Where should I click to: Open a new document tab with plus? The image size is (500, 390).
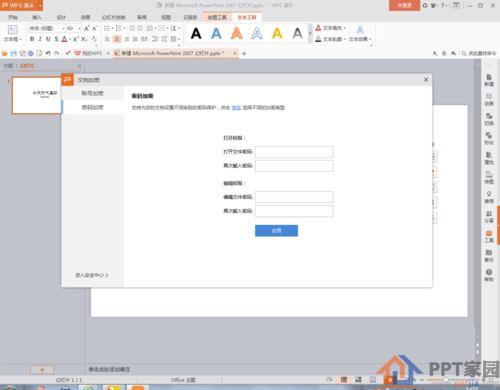point(244,53)
